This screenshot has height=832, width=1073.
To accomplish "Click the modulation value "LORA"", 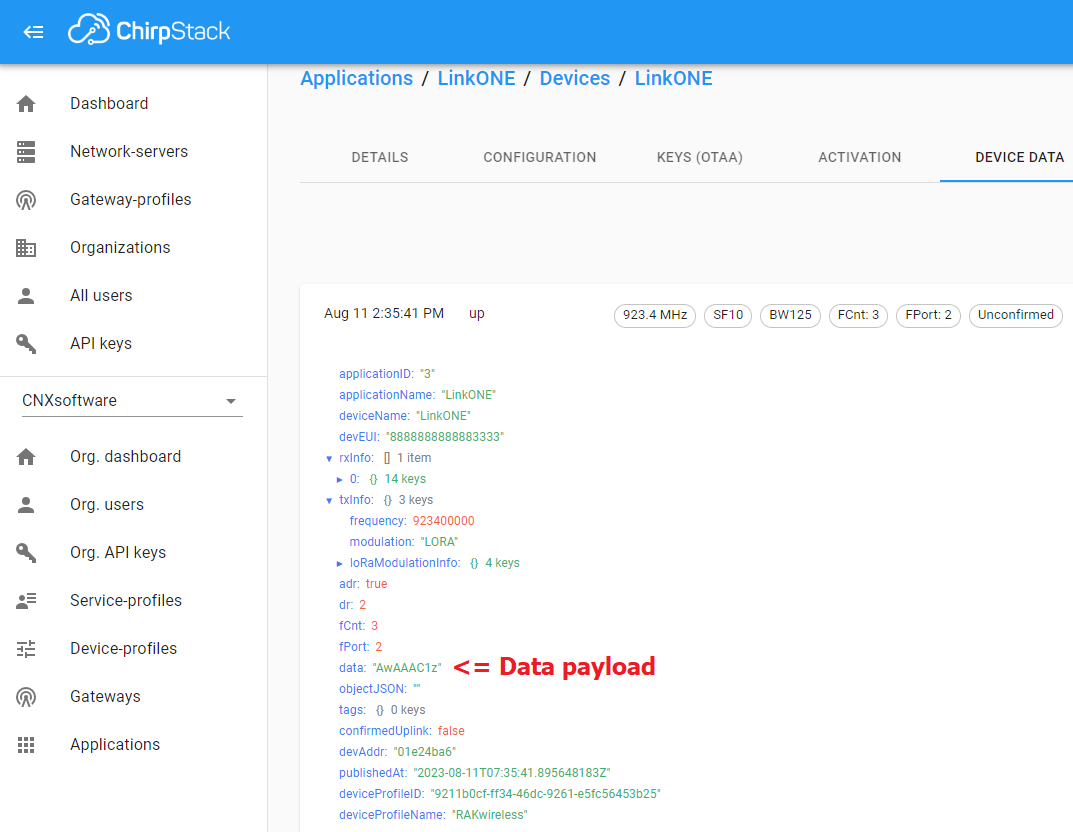I will pyautogui.click(x=439, y=542).
